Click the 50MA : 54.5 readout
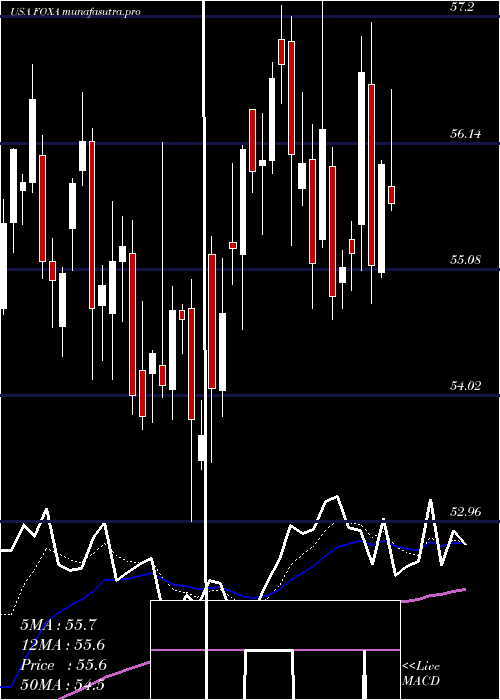 click(x=62, y=685)
